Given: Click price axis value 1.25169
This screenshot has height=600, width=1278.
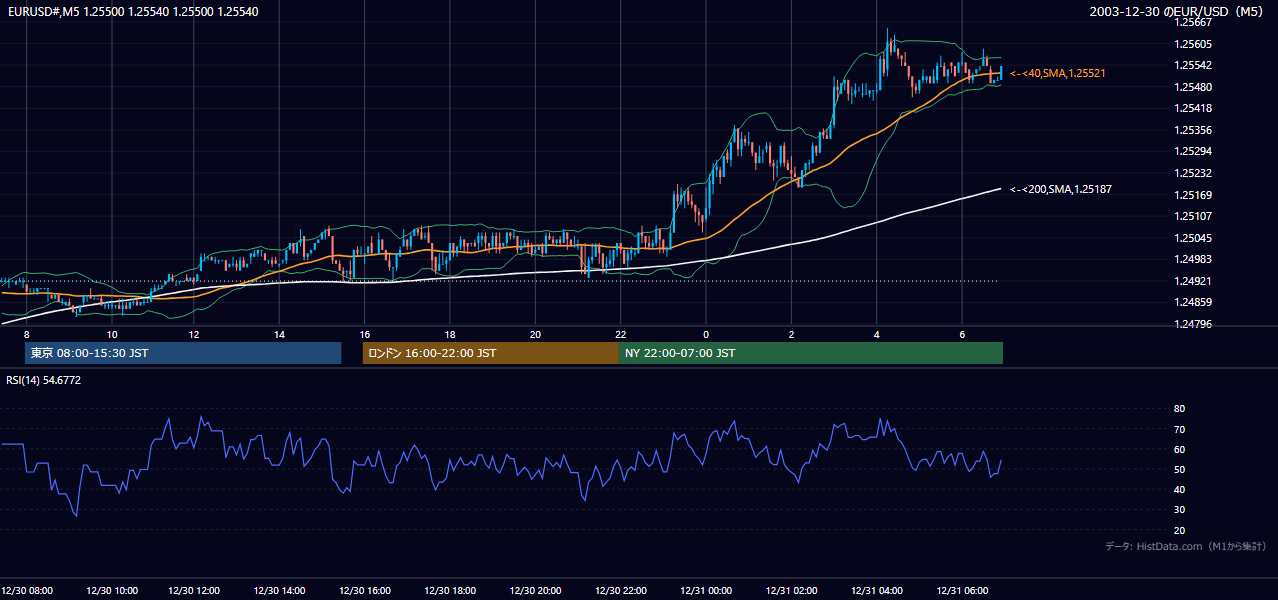Looking at the screenshot, I should [x=1193, y=195].
